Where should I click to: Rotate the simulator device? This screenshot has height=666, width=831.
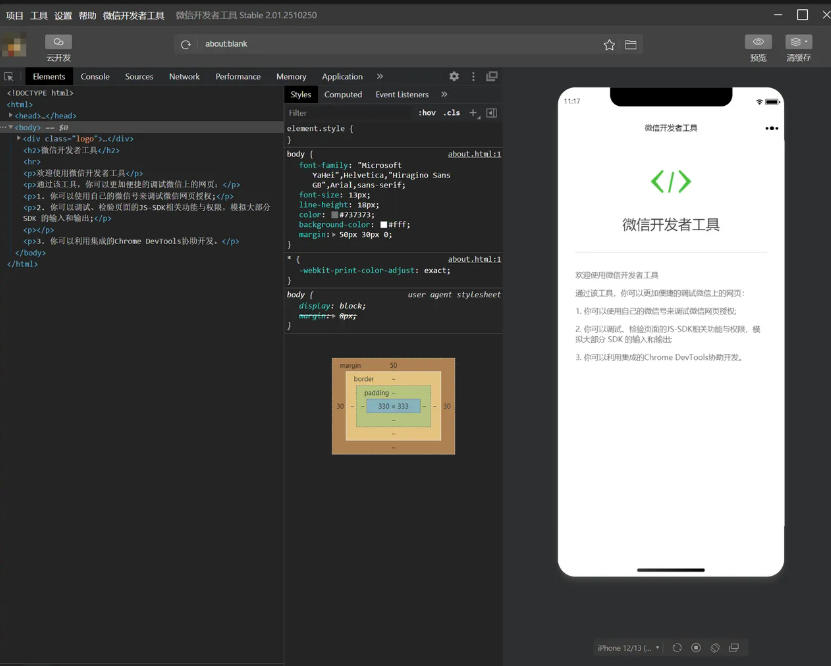715,647
